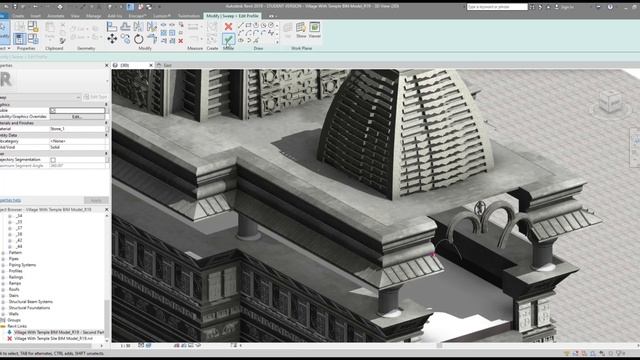Collapse Materials and Finishes section
640x360 pixels.
point(107,123)
